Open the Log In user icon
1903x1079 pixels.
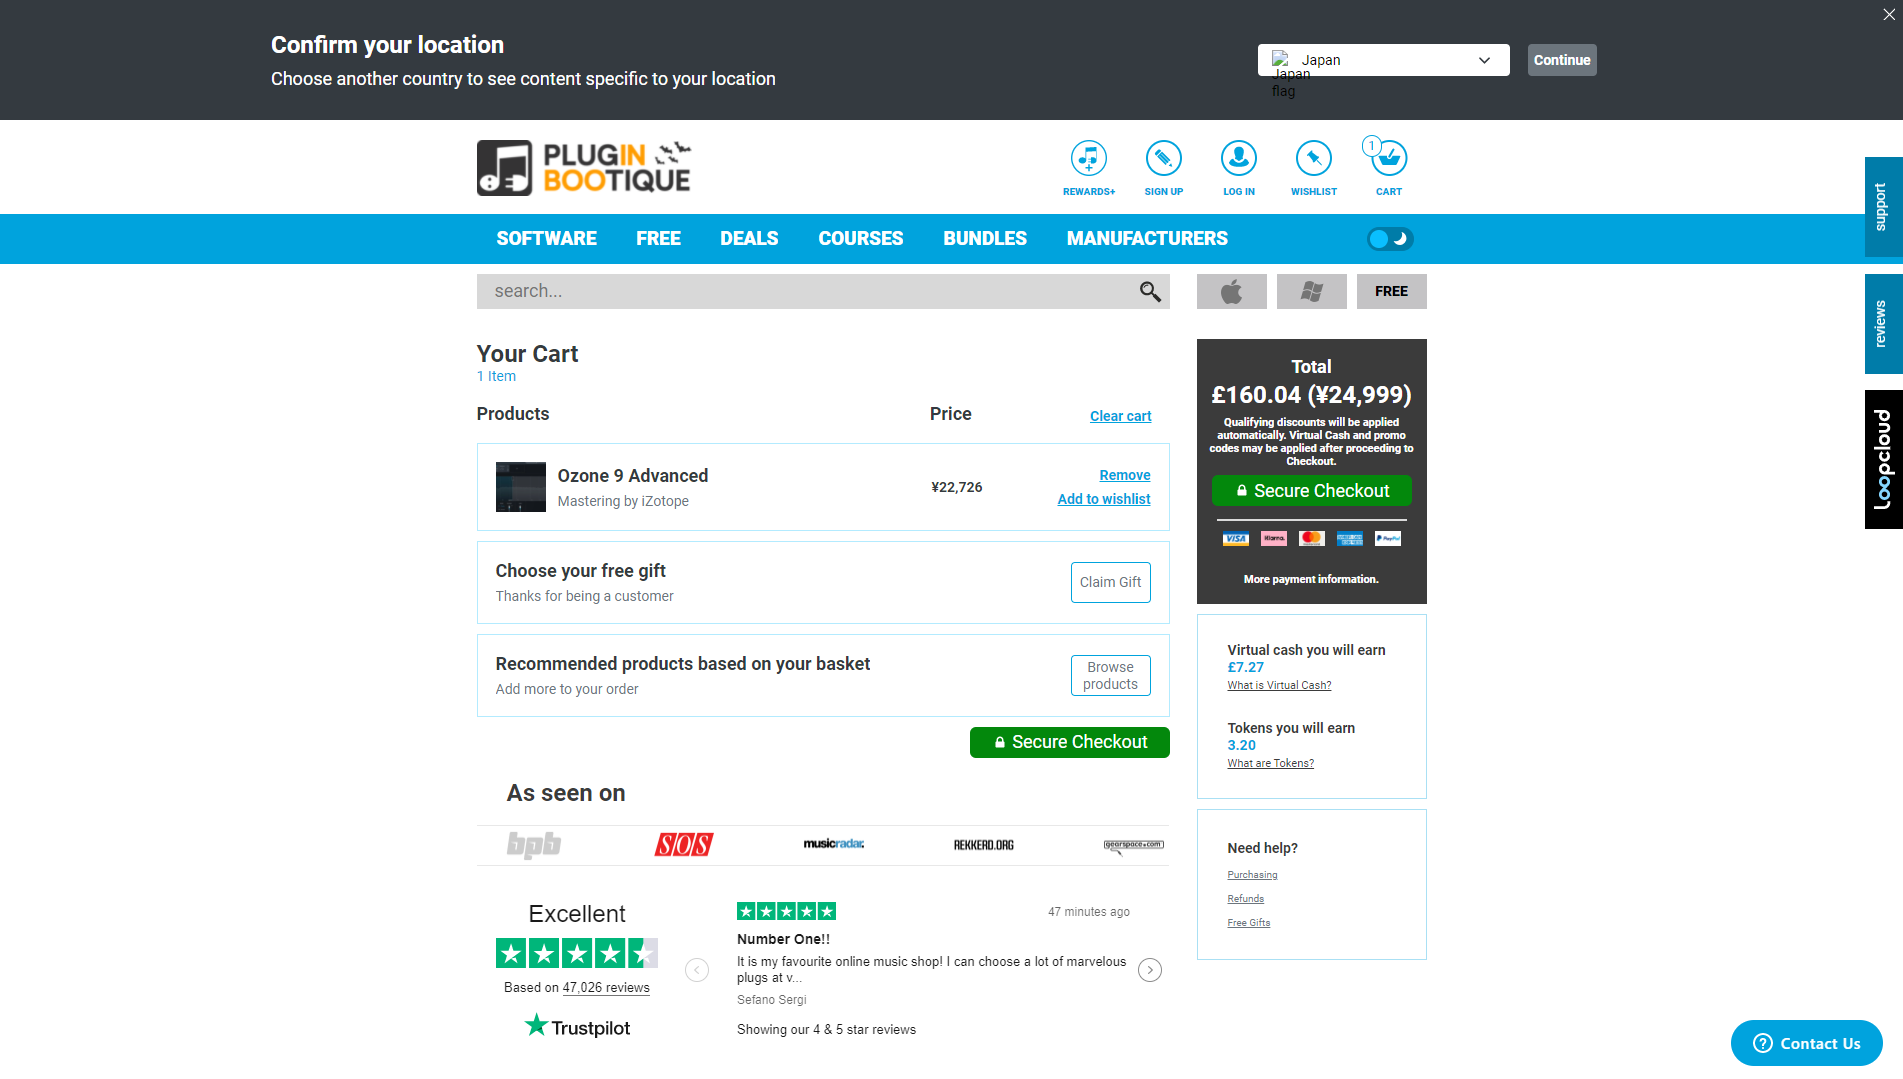pos(1238,159)
